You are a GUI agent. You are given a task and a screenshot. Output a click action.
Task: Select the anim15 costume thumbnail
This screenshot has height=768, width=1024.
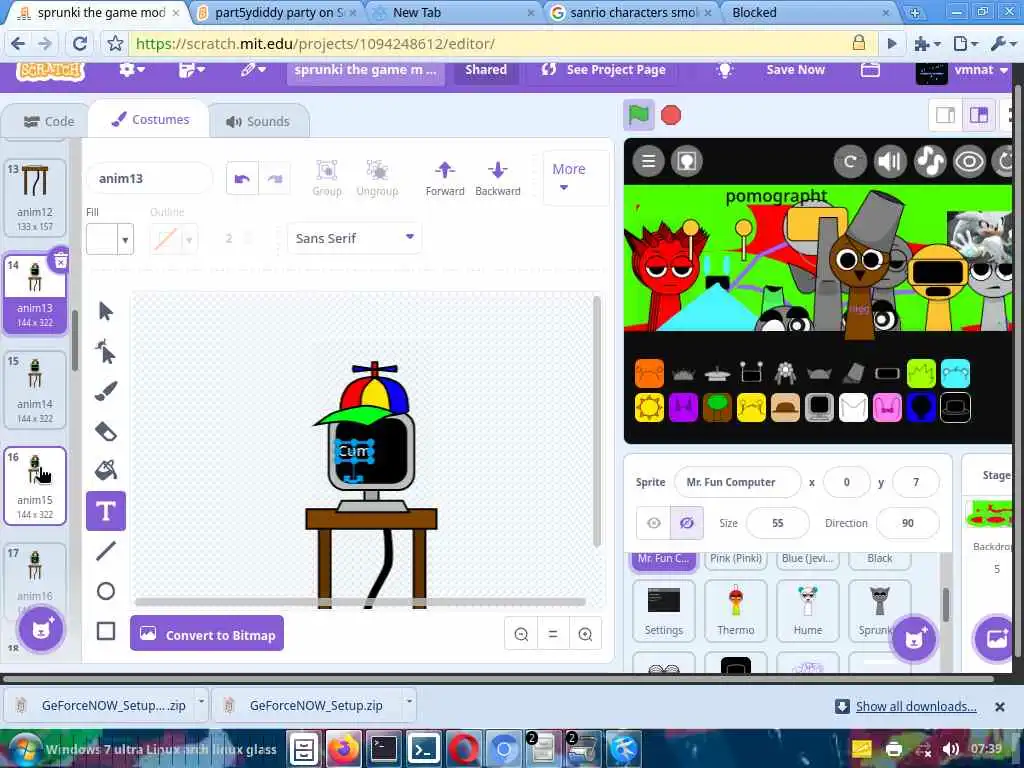35,486
